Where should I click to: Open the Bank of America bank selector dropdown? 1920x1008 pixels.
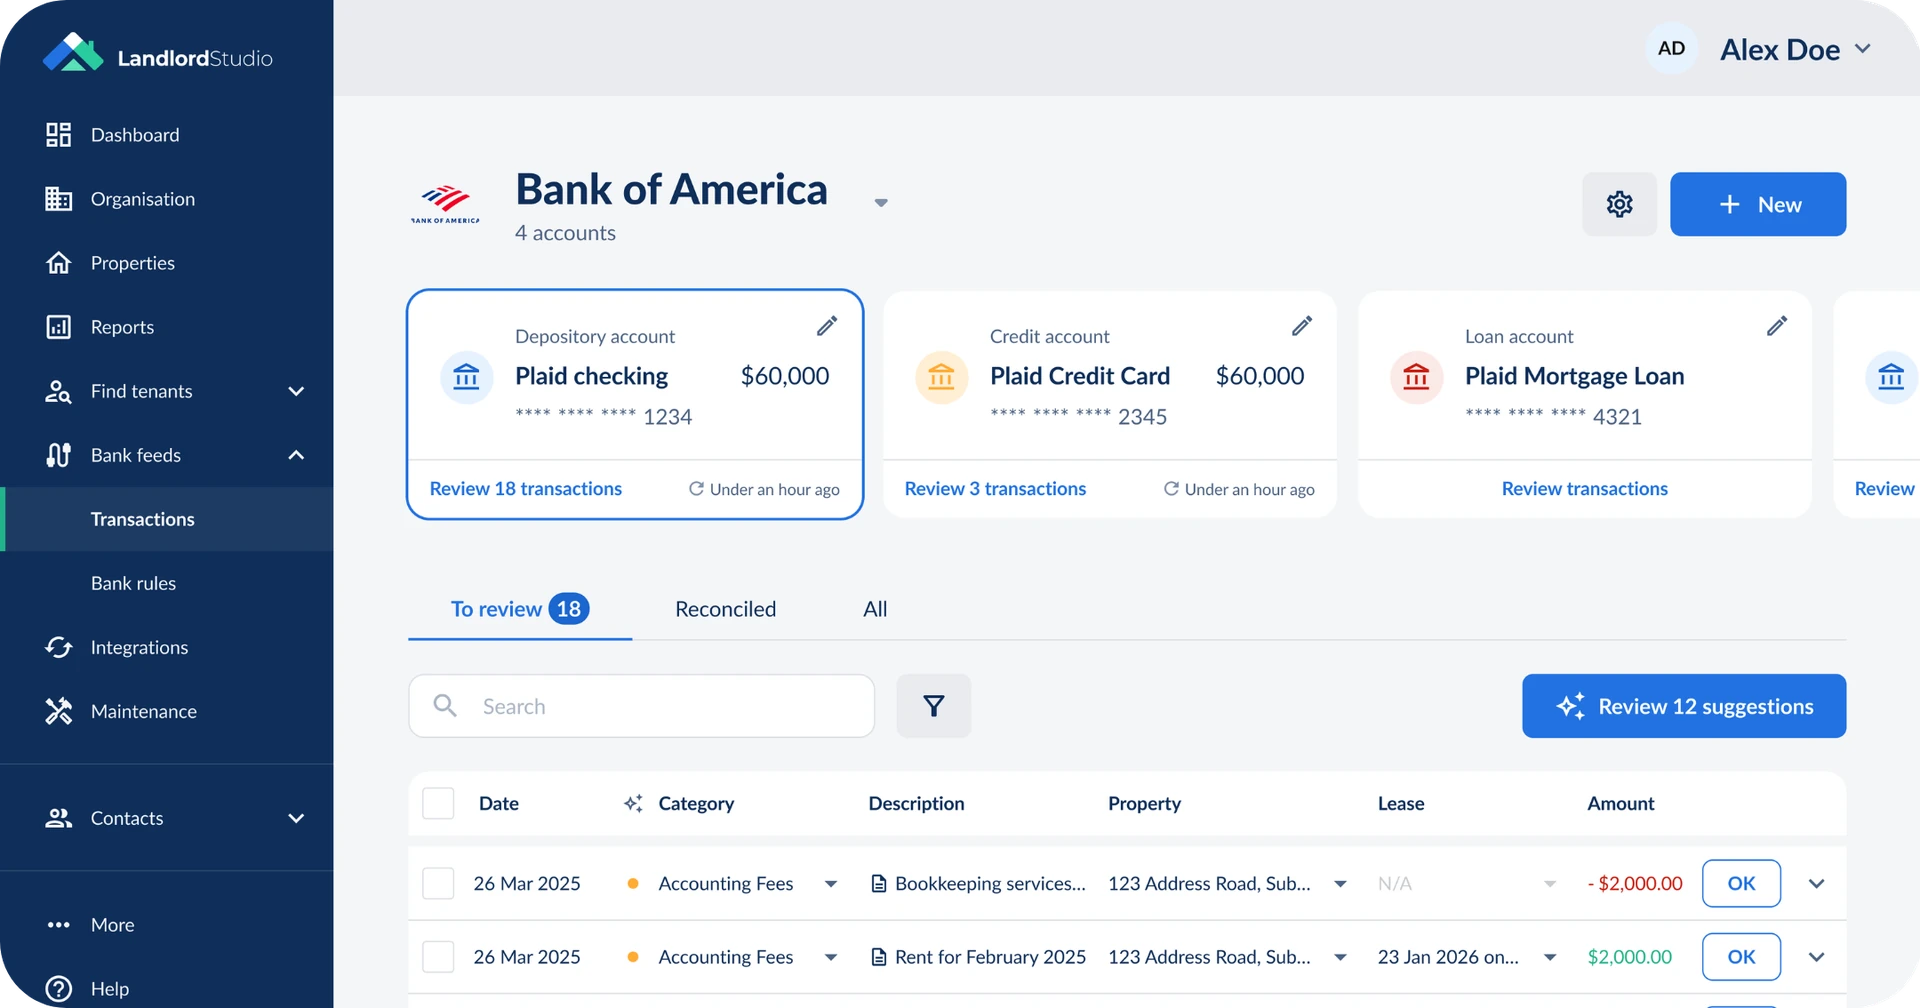881,203
